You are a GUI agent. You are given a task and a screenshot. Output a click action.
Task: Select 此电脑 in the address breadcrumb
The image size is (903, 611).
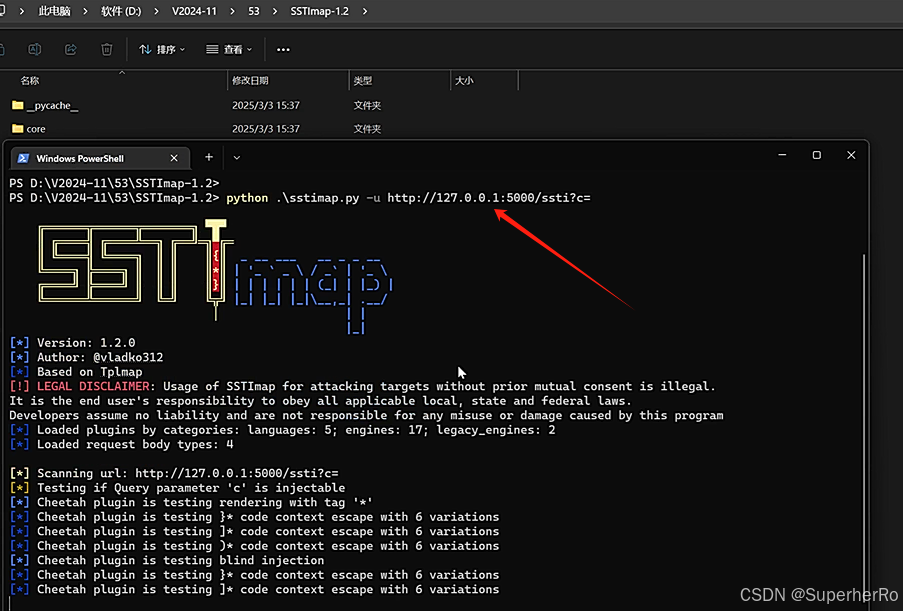click(54, 11)
